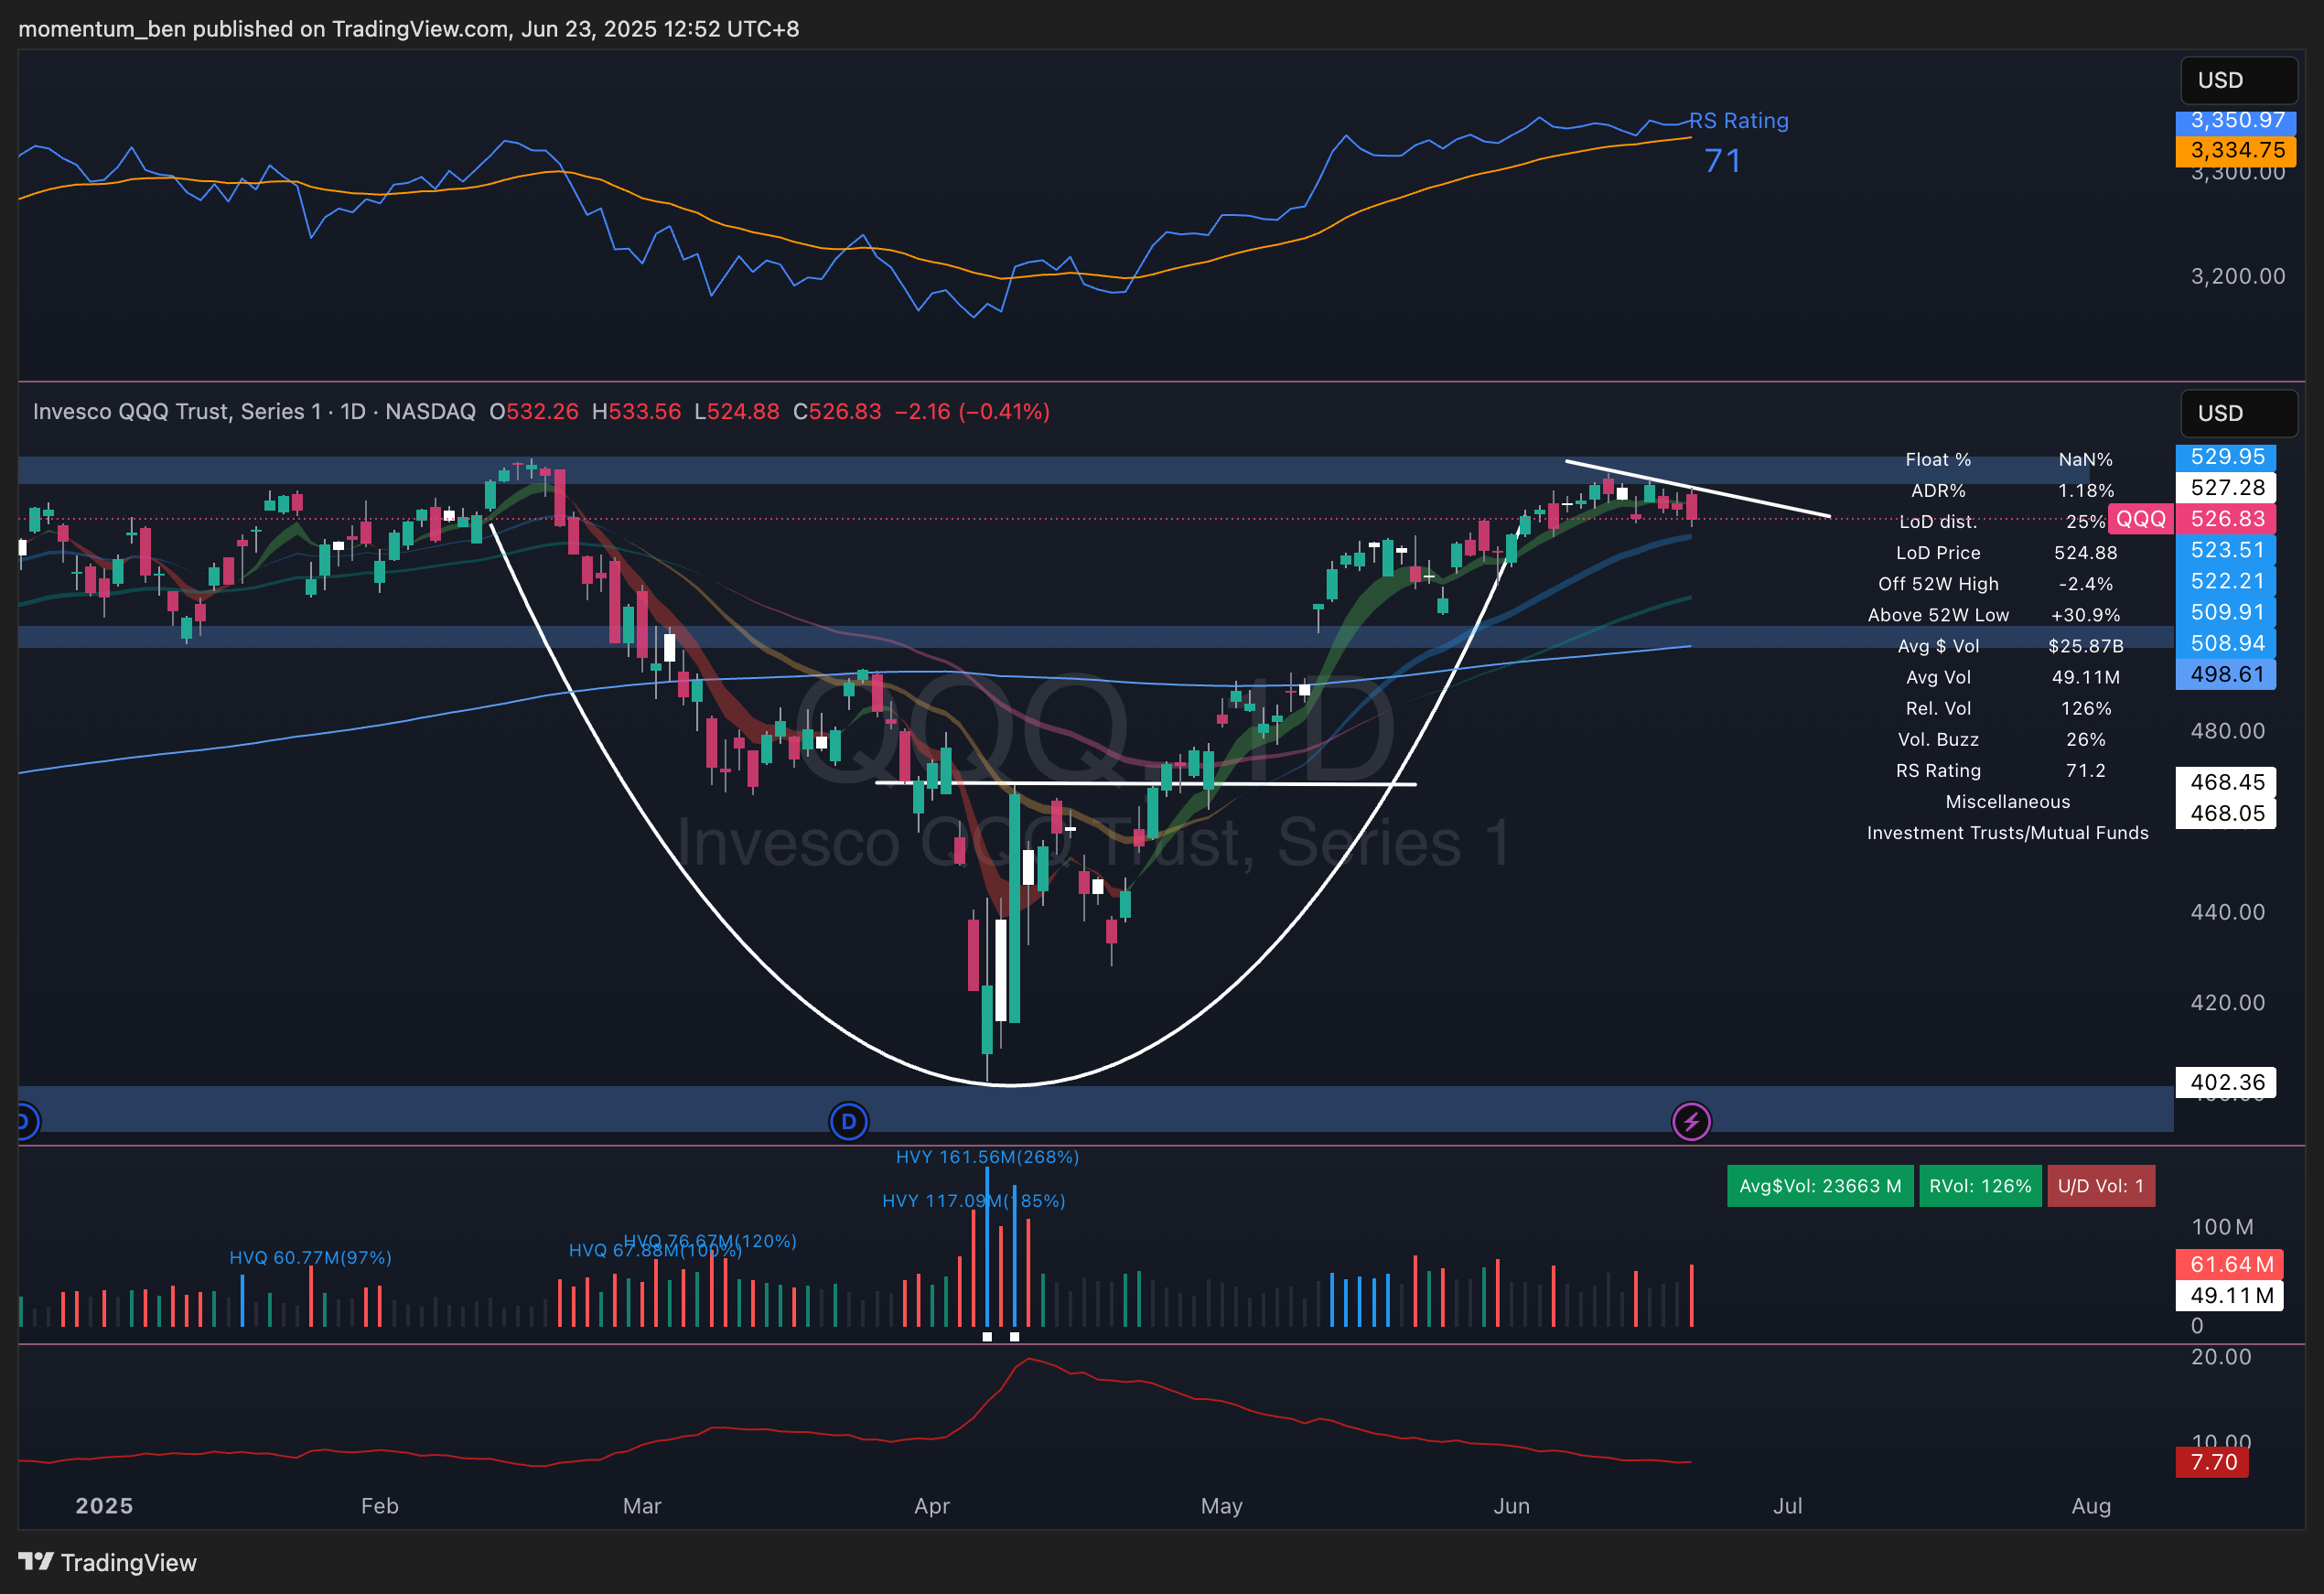Click the HVY 161.56M(268%) volume label
This screenshot has height=1594, width=2324.
click(986, 1157)
